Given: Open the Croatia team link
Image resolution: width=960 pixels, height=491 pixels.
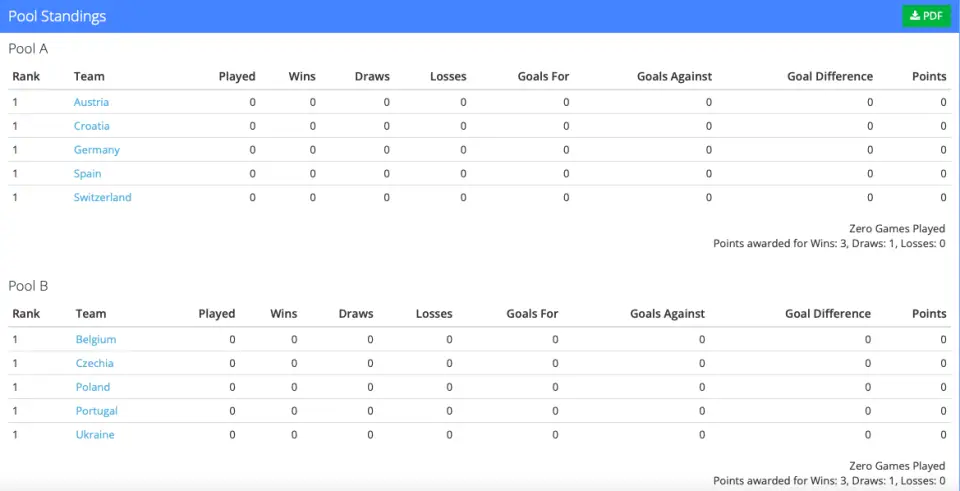Looking at the screenshot, I should 92,126.
